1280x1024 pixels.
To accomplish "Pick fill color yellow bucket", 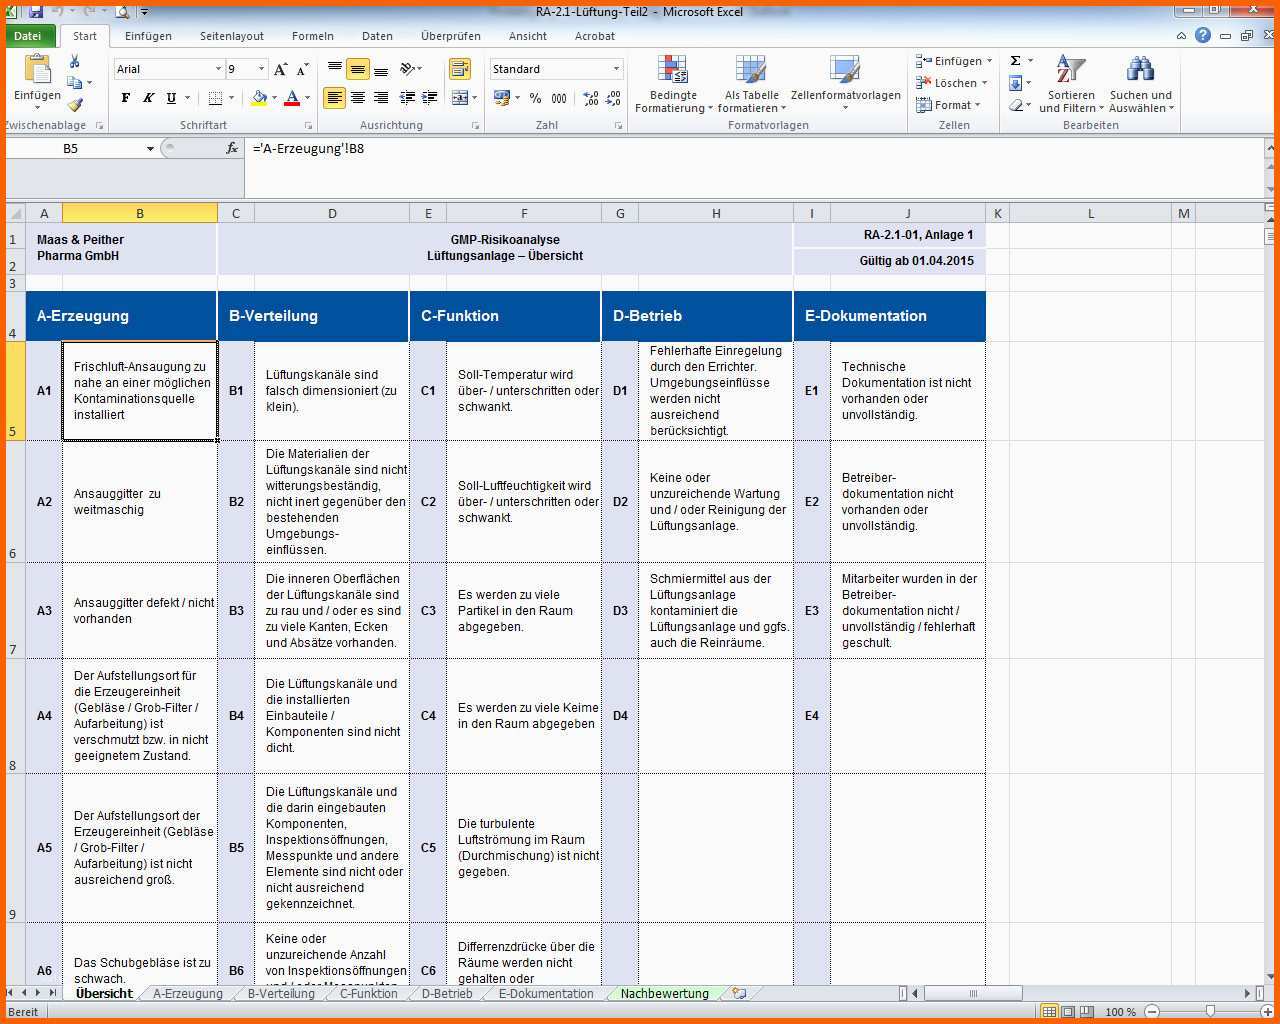I will (259, 98).
